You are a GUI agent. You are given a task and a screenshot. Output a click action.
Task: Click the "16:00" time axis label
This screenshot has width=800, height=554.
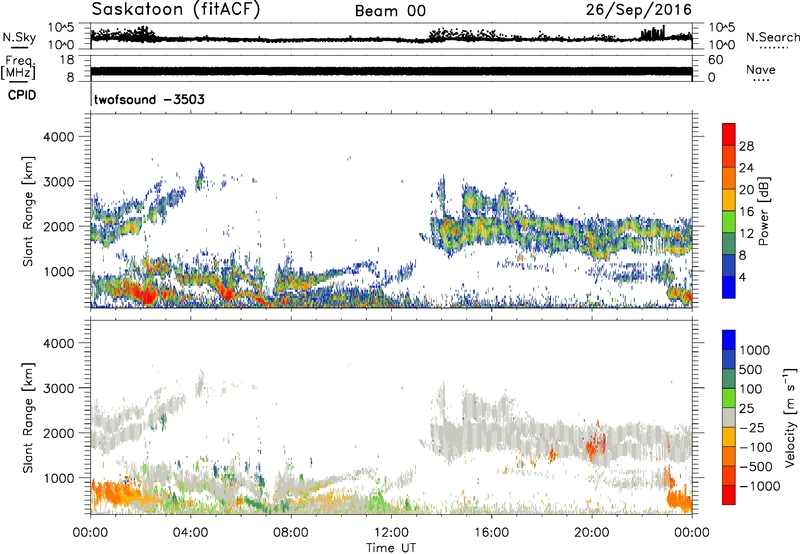point(491,533)
